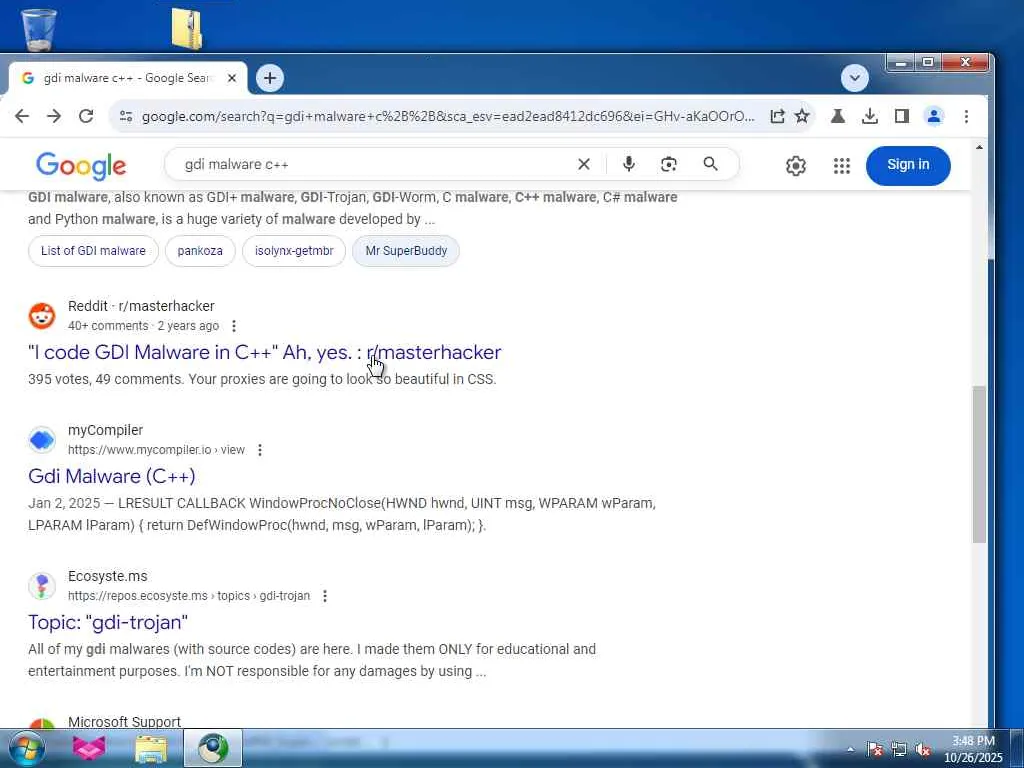
Task: Switch to the browser taskbar button
Action: 213,748
